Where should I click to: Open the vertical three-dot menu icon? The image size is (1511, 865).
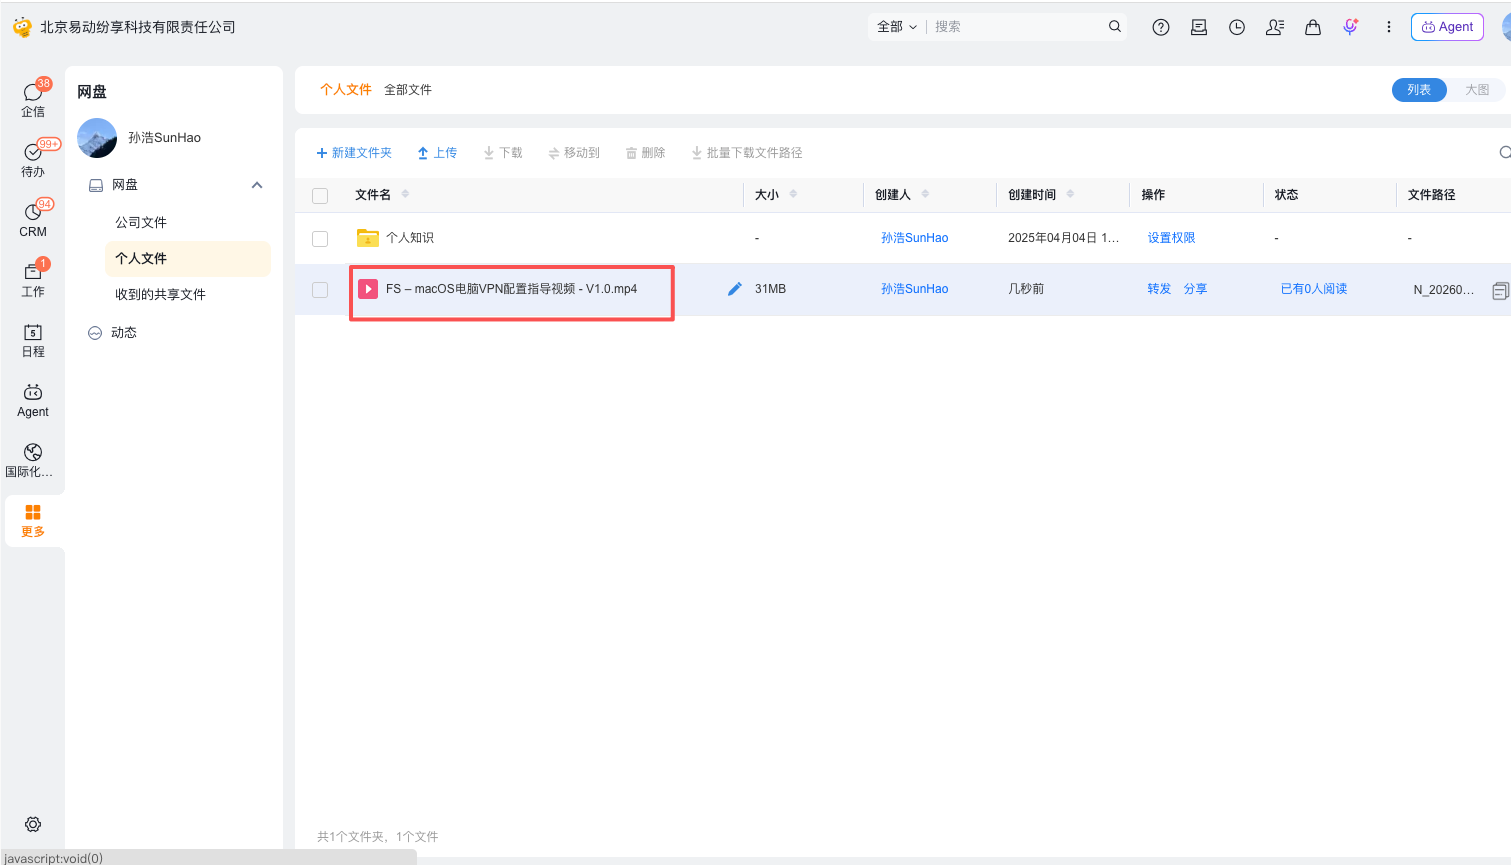pyautogui.click(x=1389, y=28)
